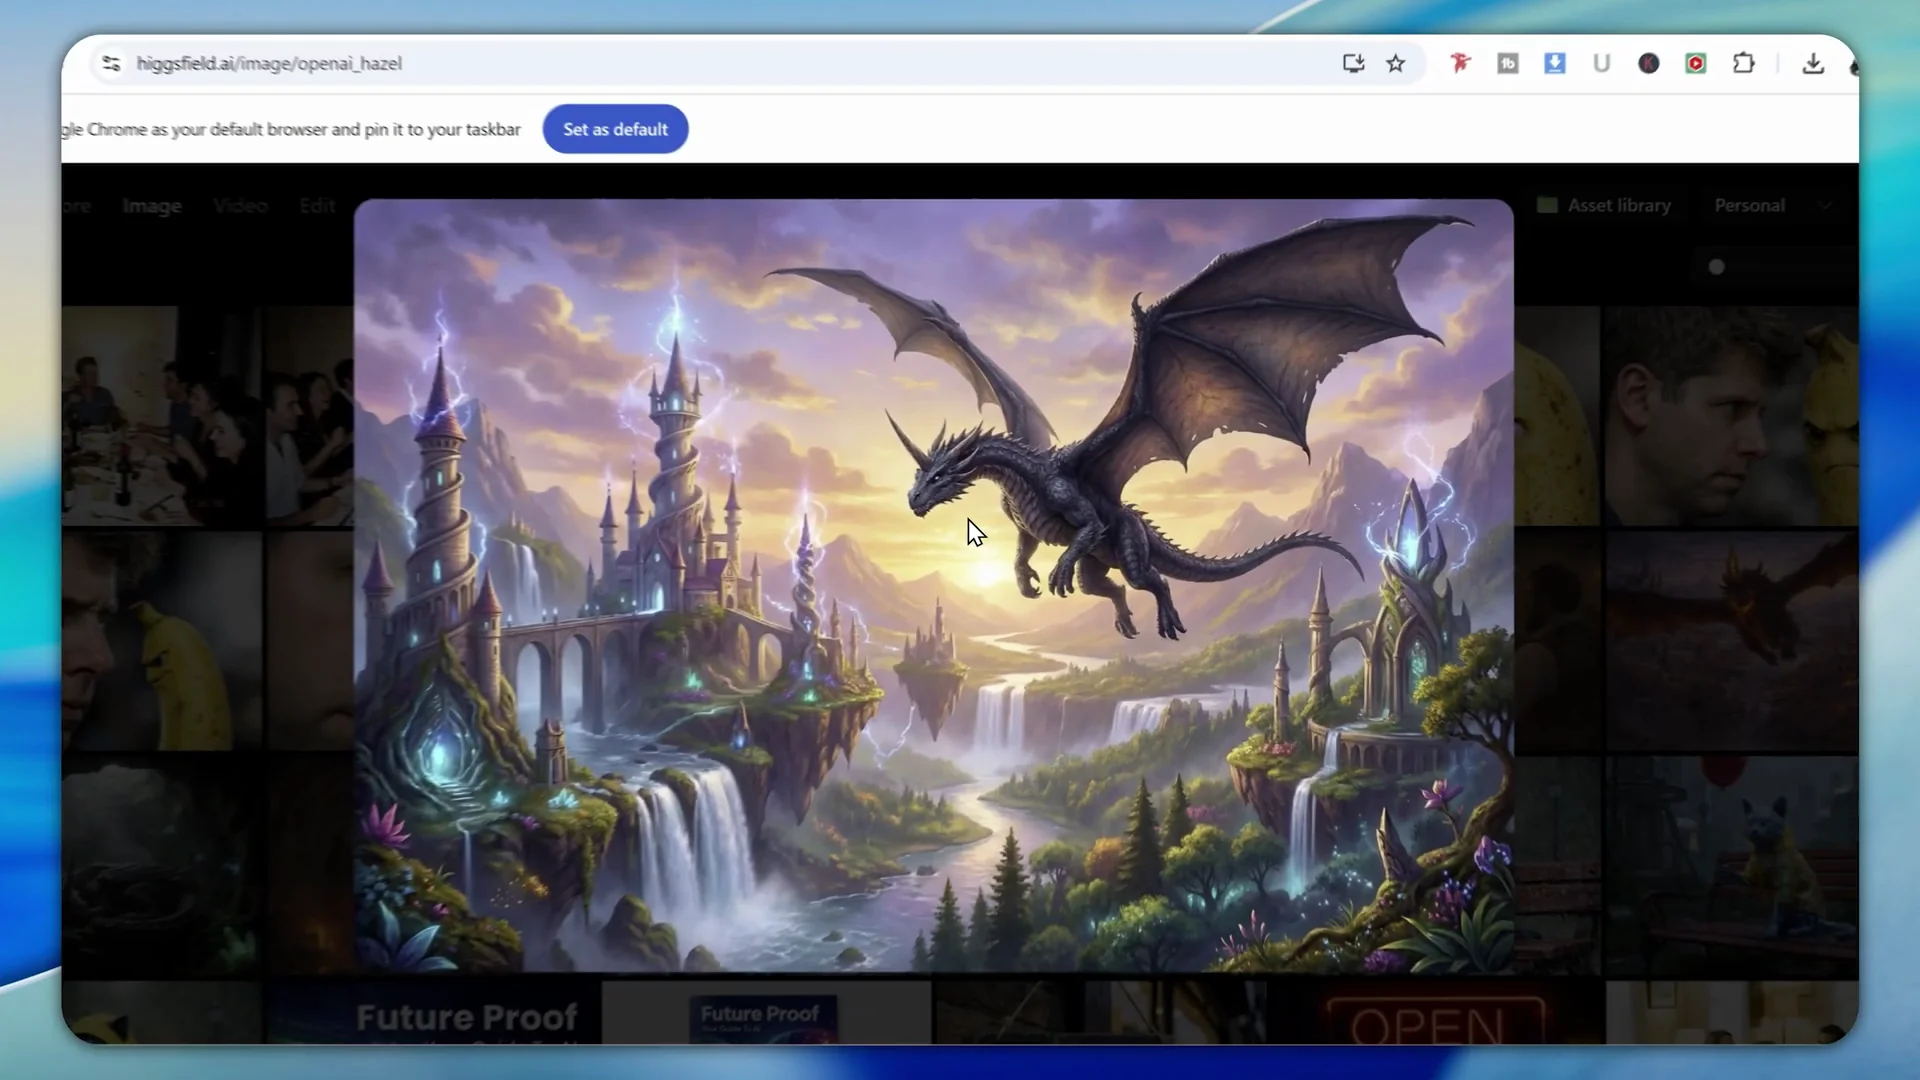Show Chrome downloads with the arrow icon
Image resolution: width=1920 pixels, height=1080 pixels.
pyautogui.click(x=1813, y=64)
